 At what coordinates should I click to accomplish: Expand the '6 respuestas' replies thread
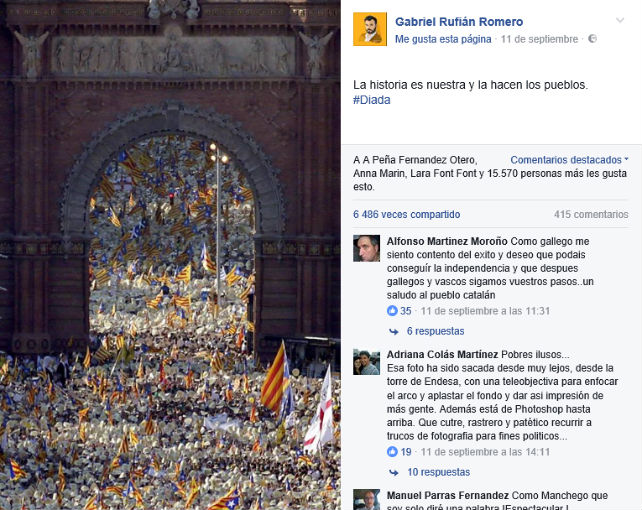(x=435, y=331)
